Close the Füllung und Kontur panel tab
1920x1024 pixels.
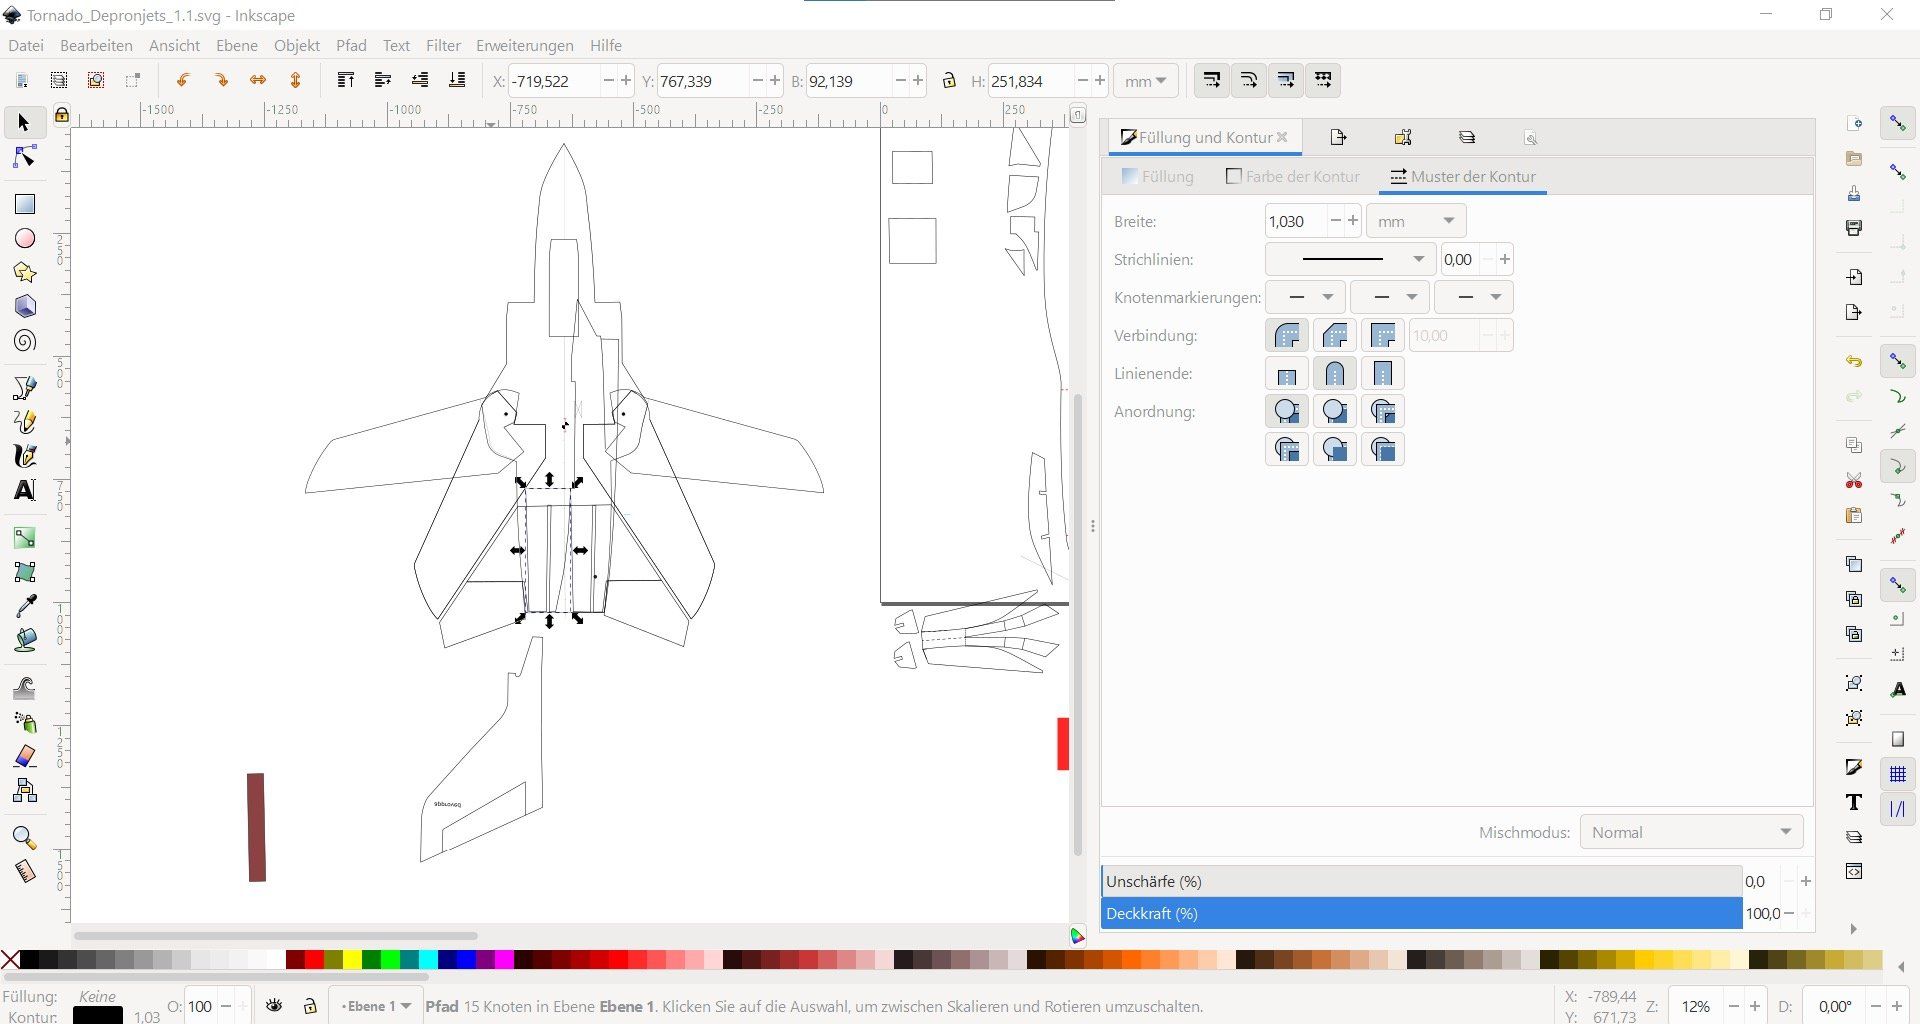1282,138
